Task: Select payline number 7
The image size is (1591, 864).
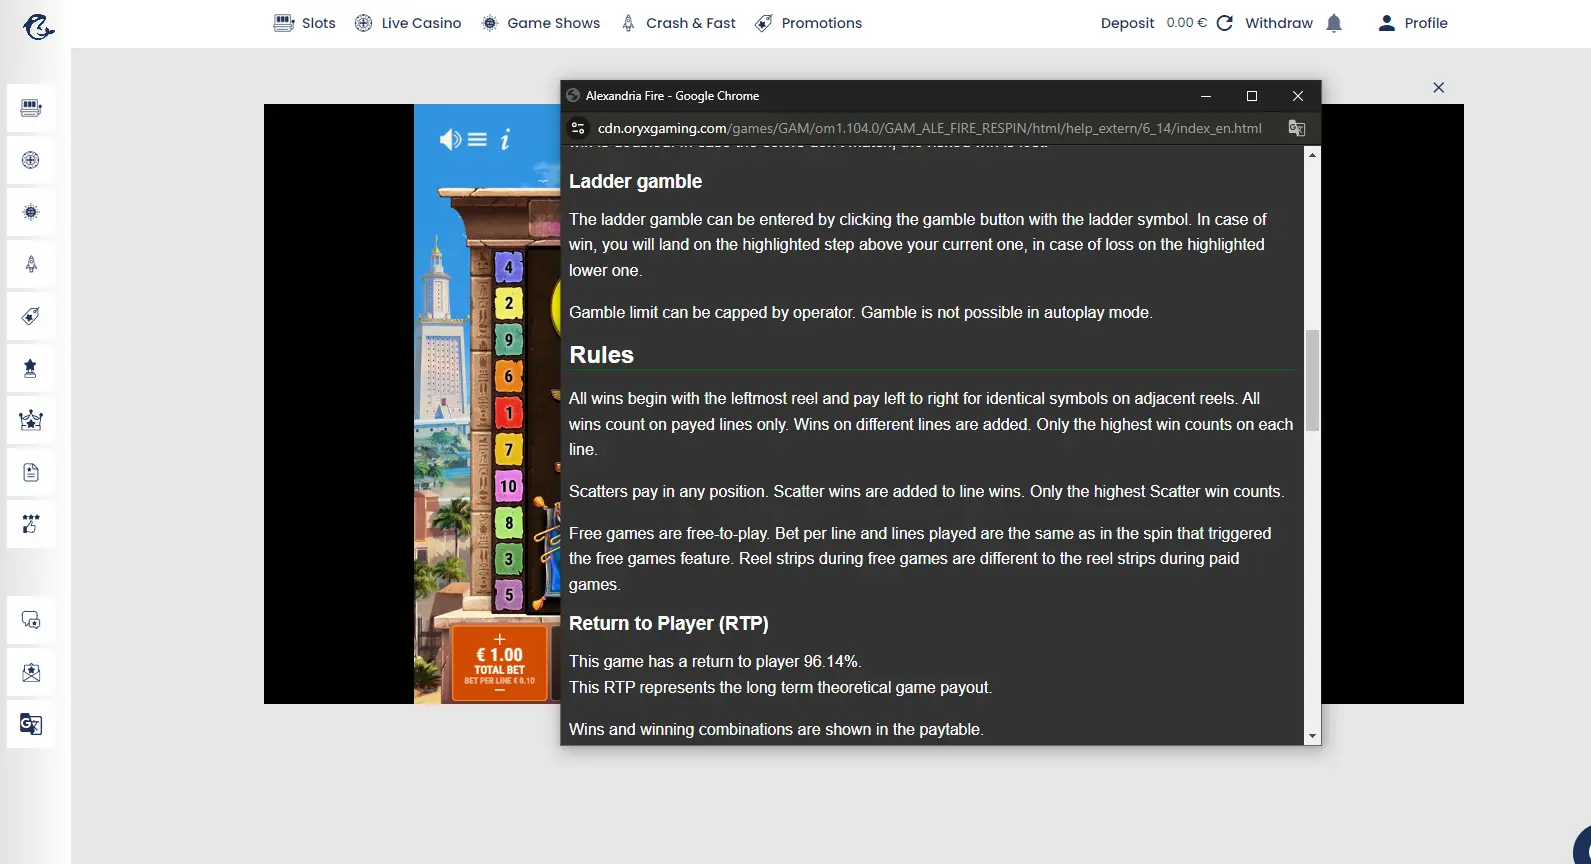Action: pyautogui.click(x=509, y=450)
